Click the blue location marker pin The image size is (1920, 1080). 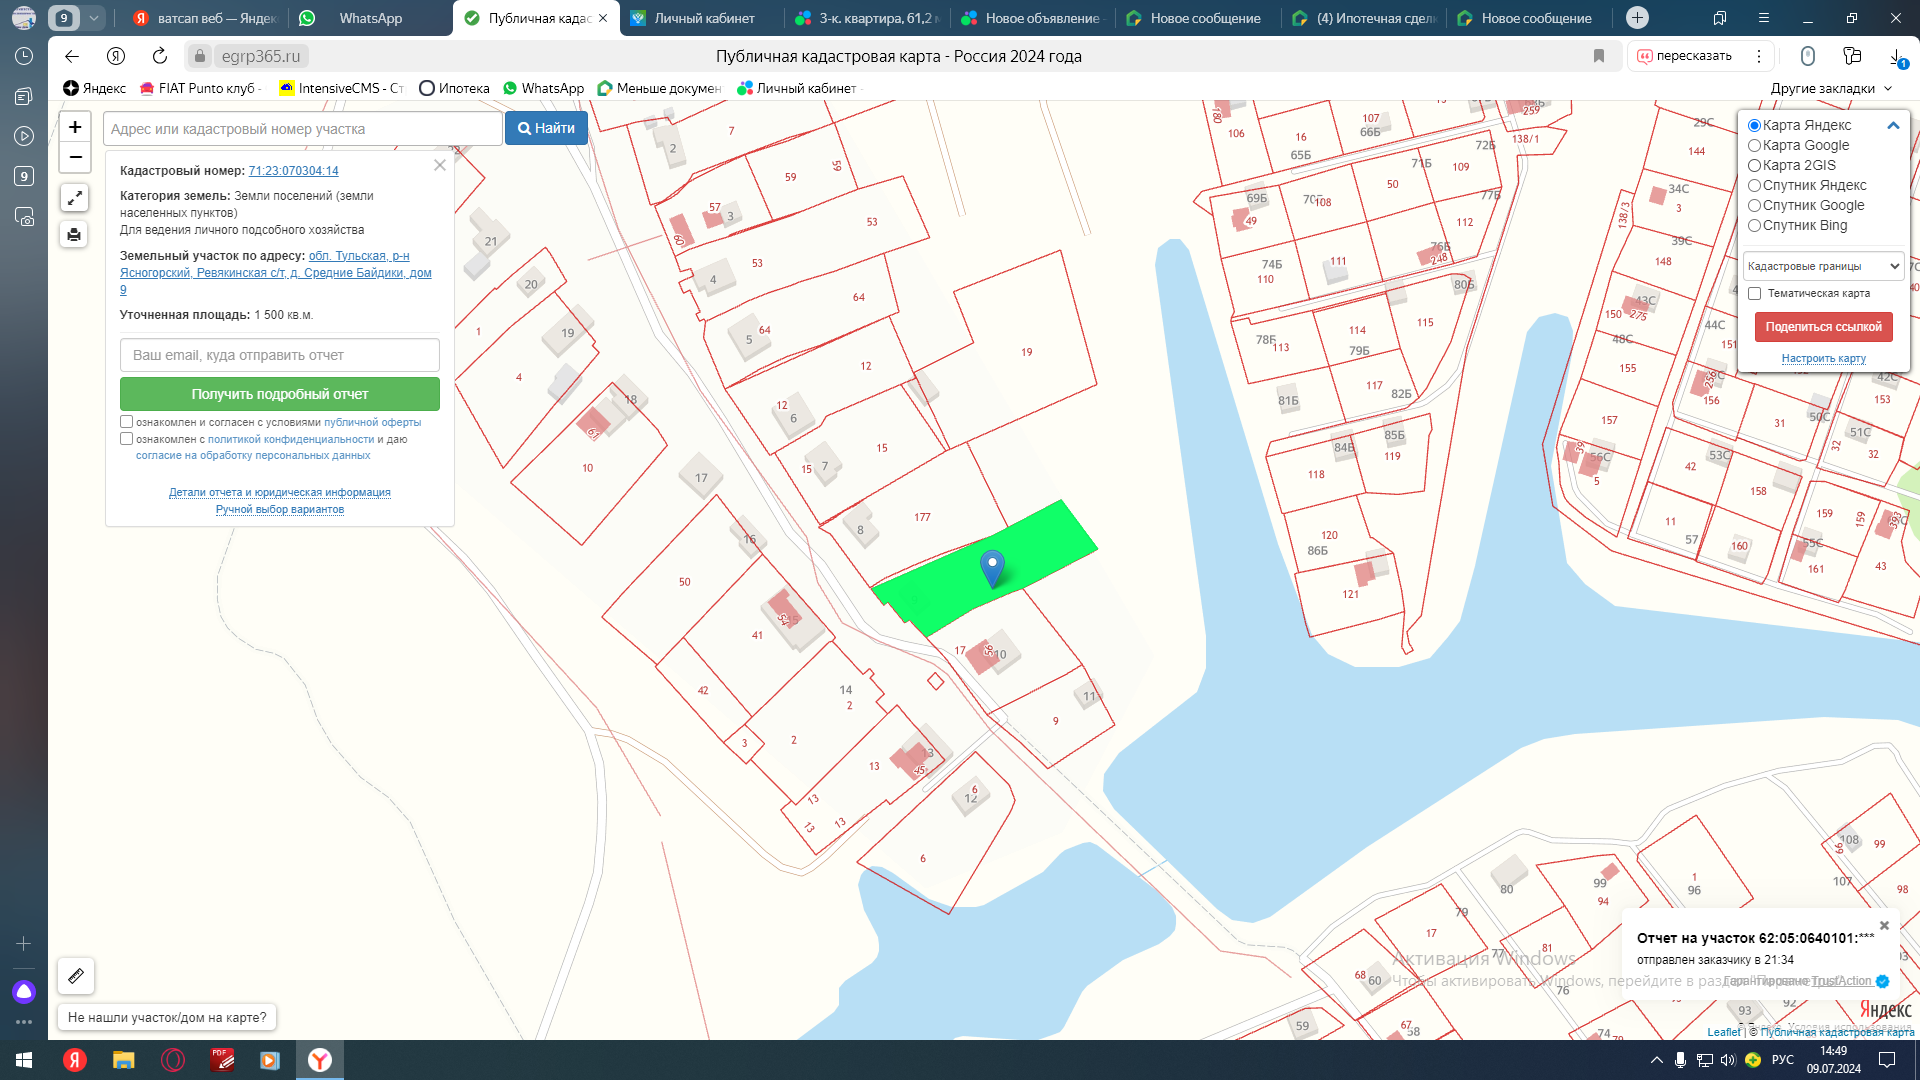pyautogui.click(x=992, y=567)
